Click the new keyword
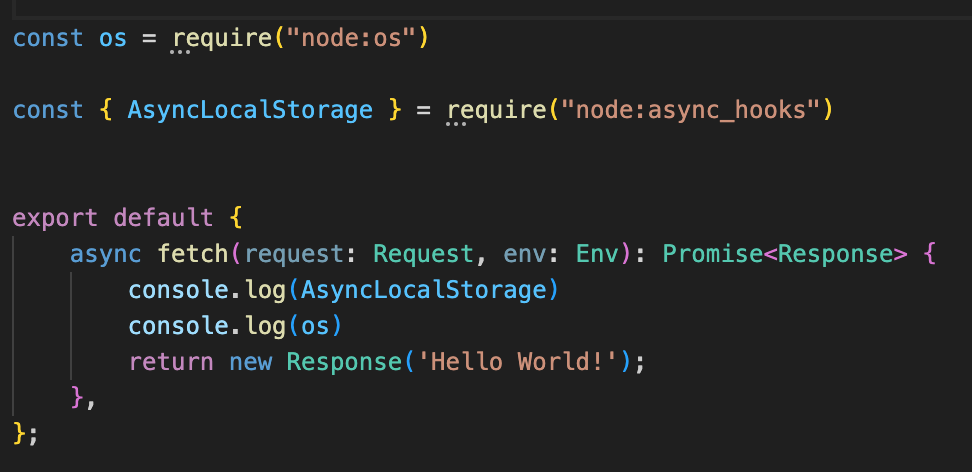Screen dimensions: 972x472 pos(250,361)
